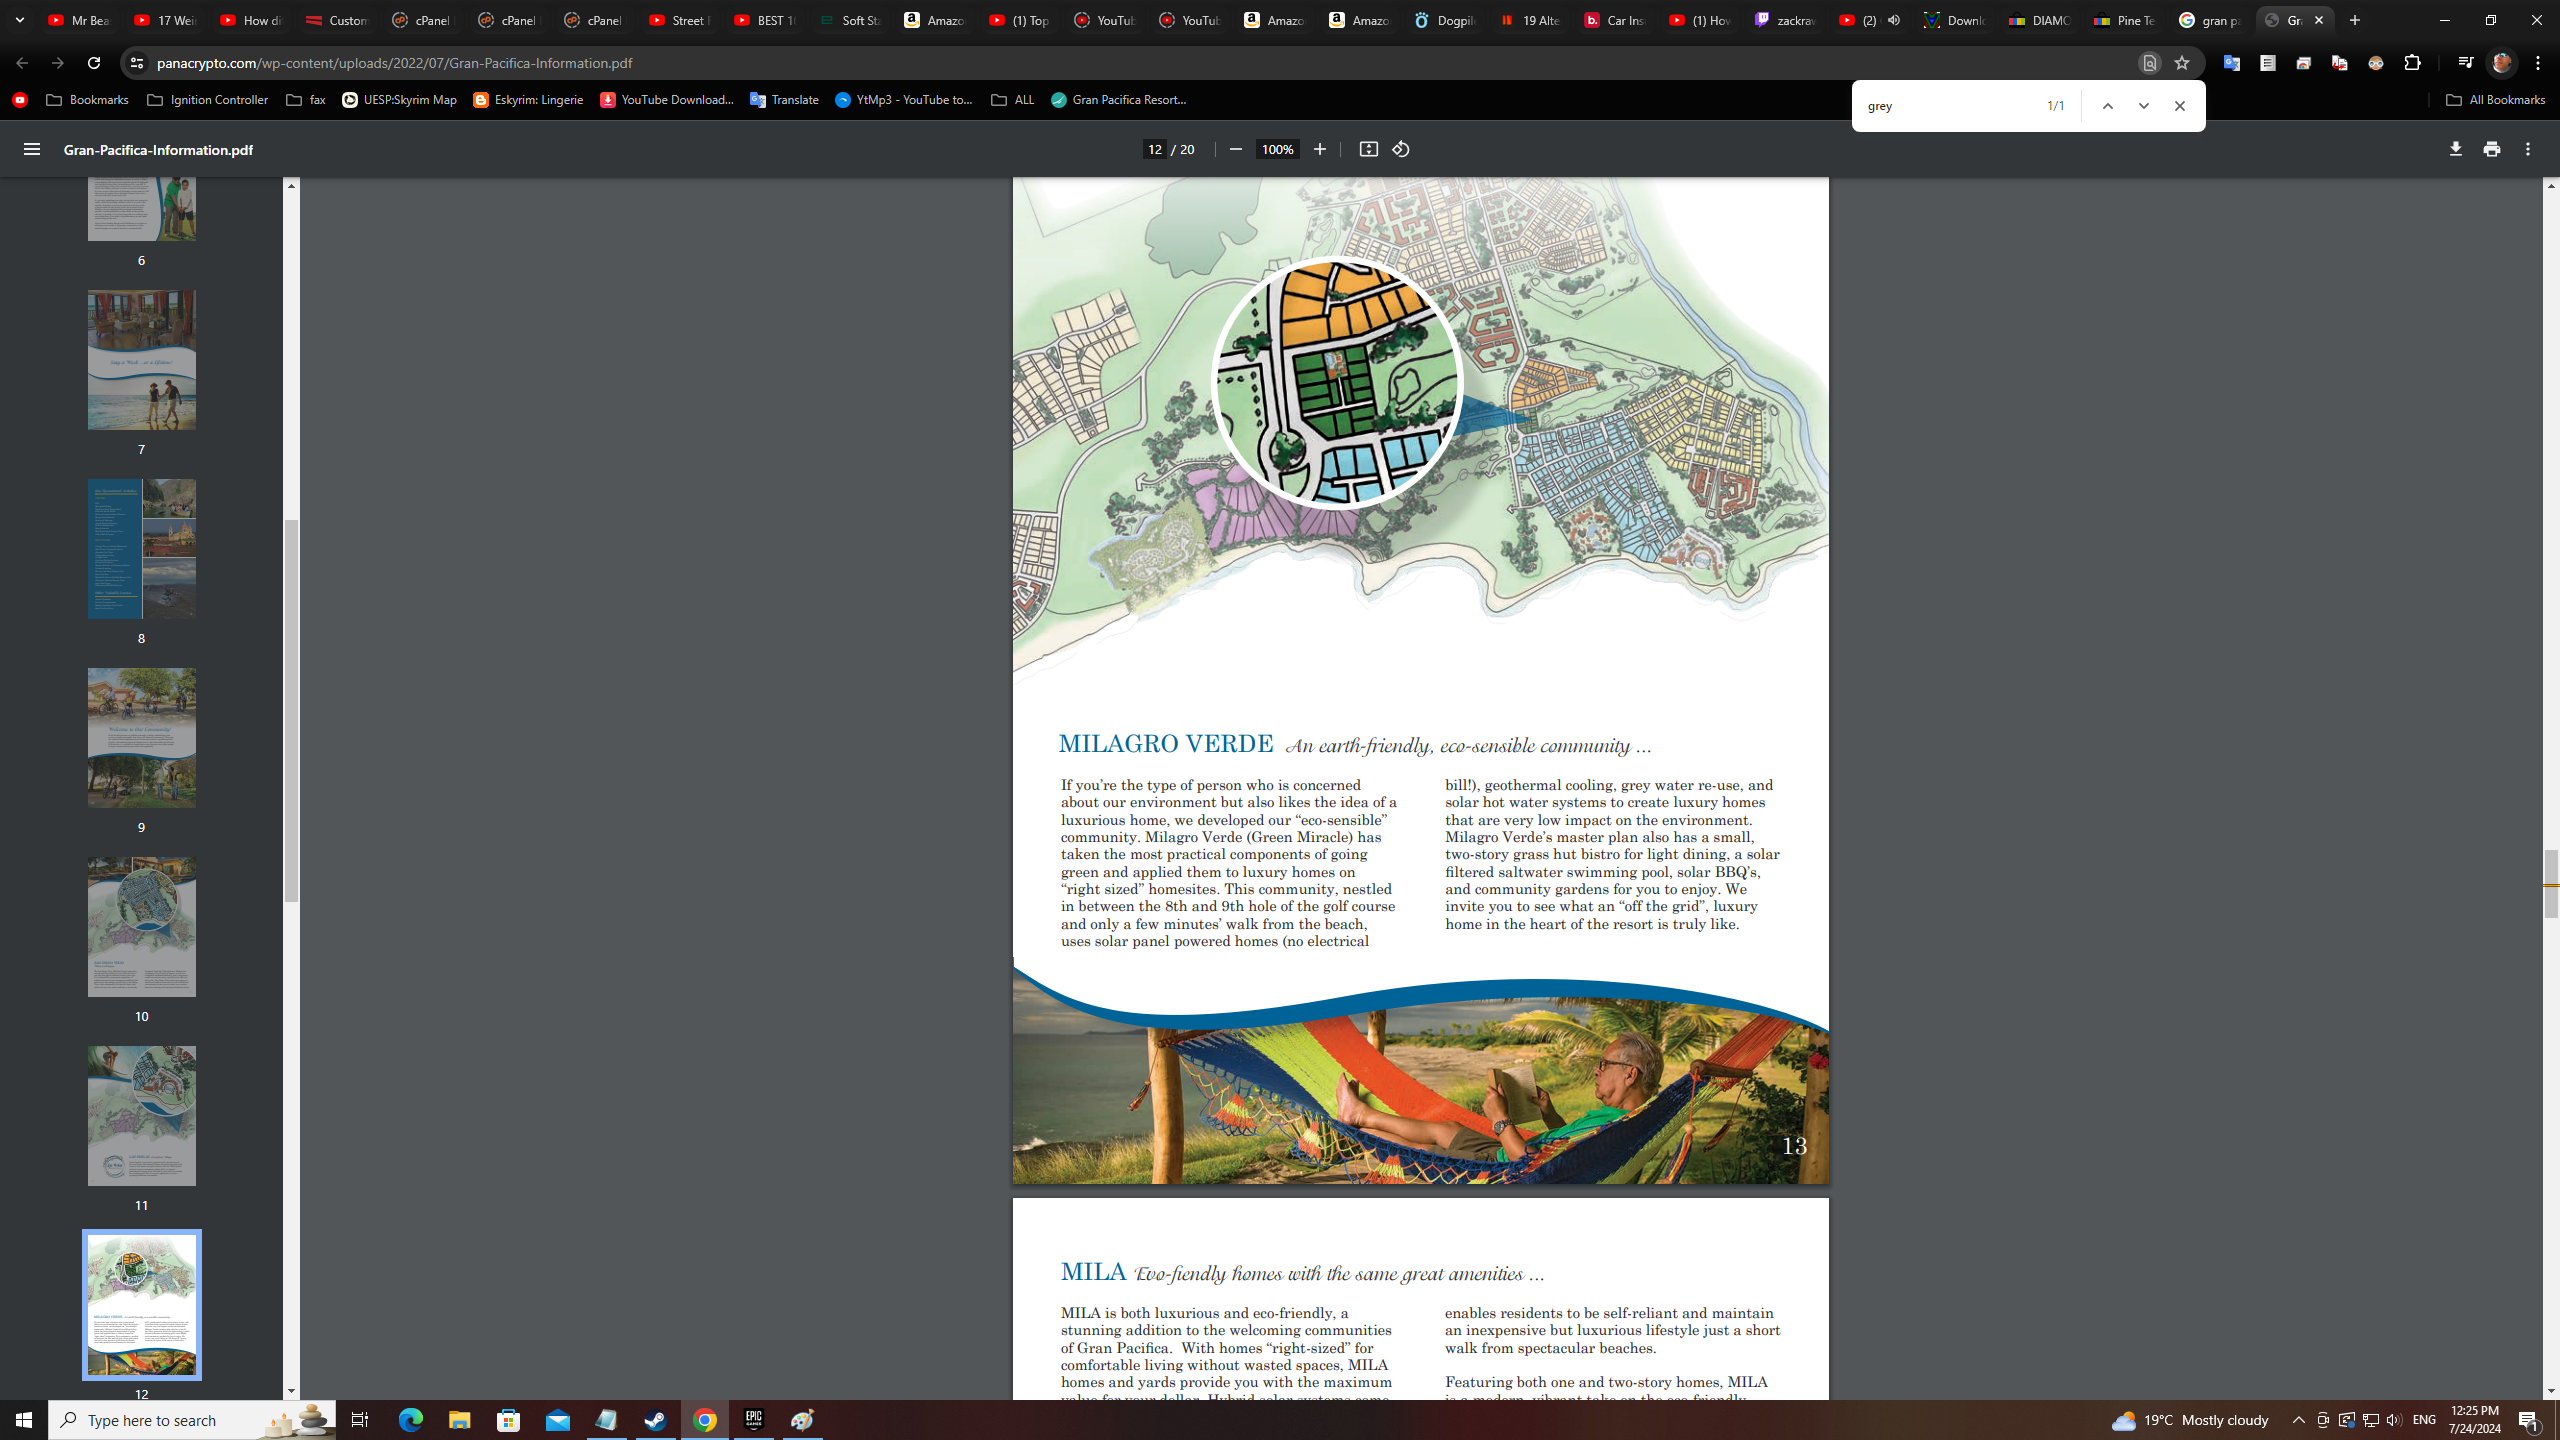Viewport: 2560px width, 1440px height.
Task: Print the PDF document
Action: coord(2491,149)
